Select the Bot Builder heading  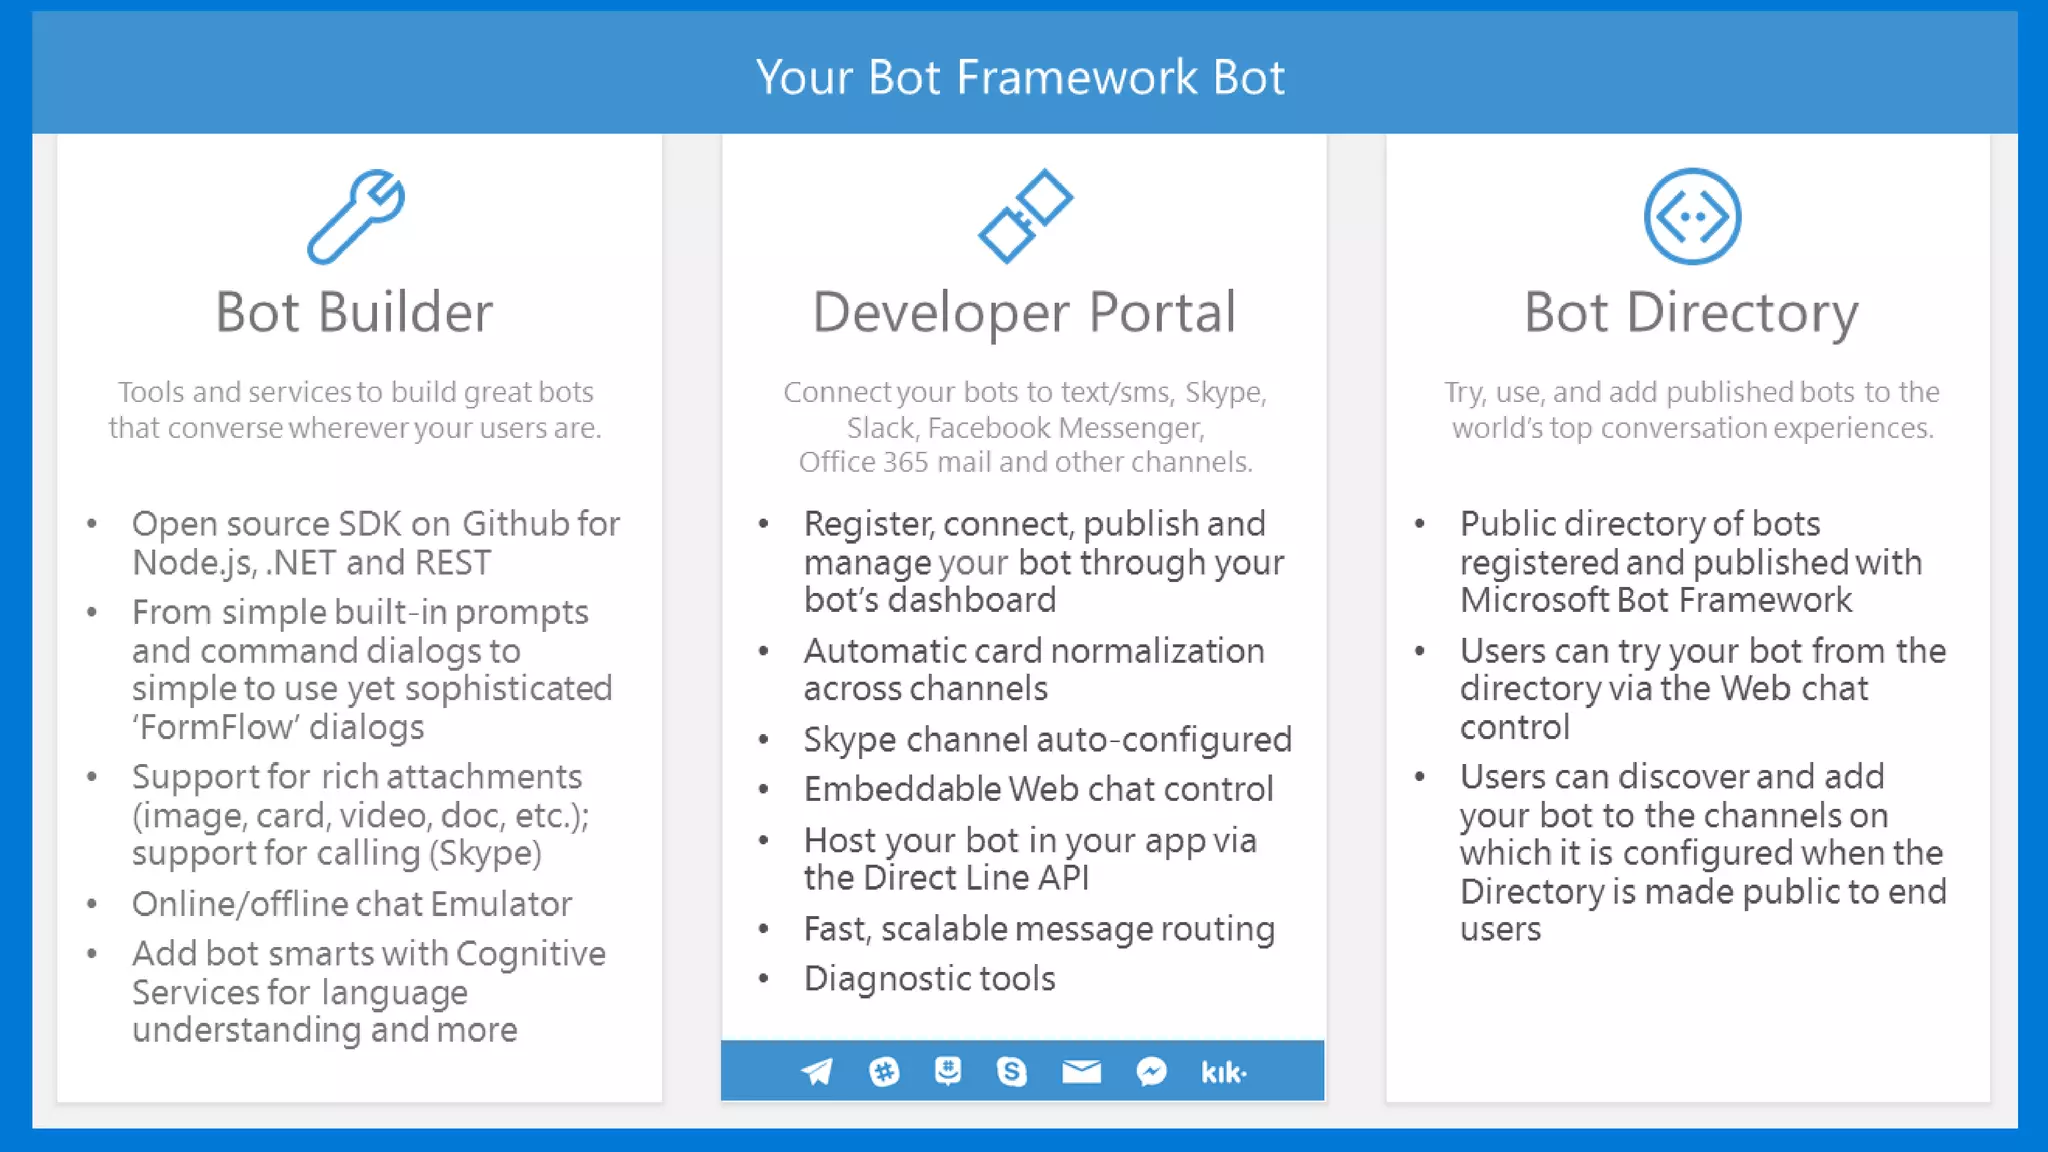click(x=354, y=312)
